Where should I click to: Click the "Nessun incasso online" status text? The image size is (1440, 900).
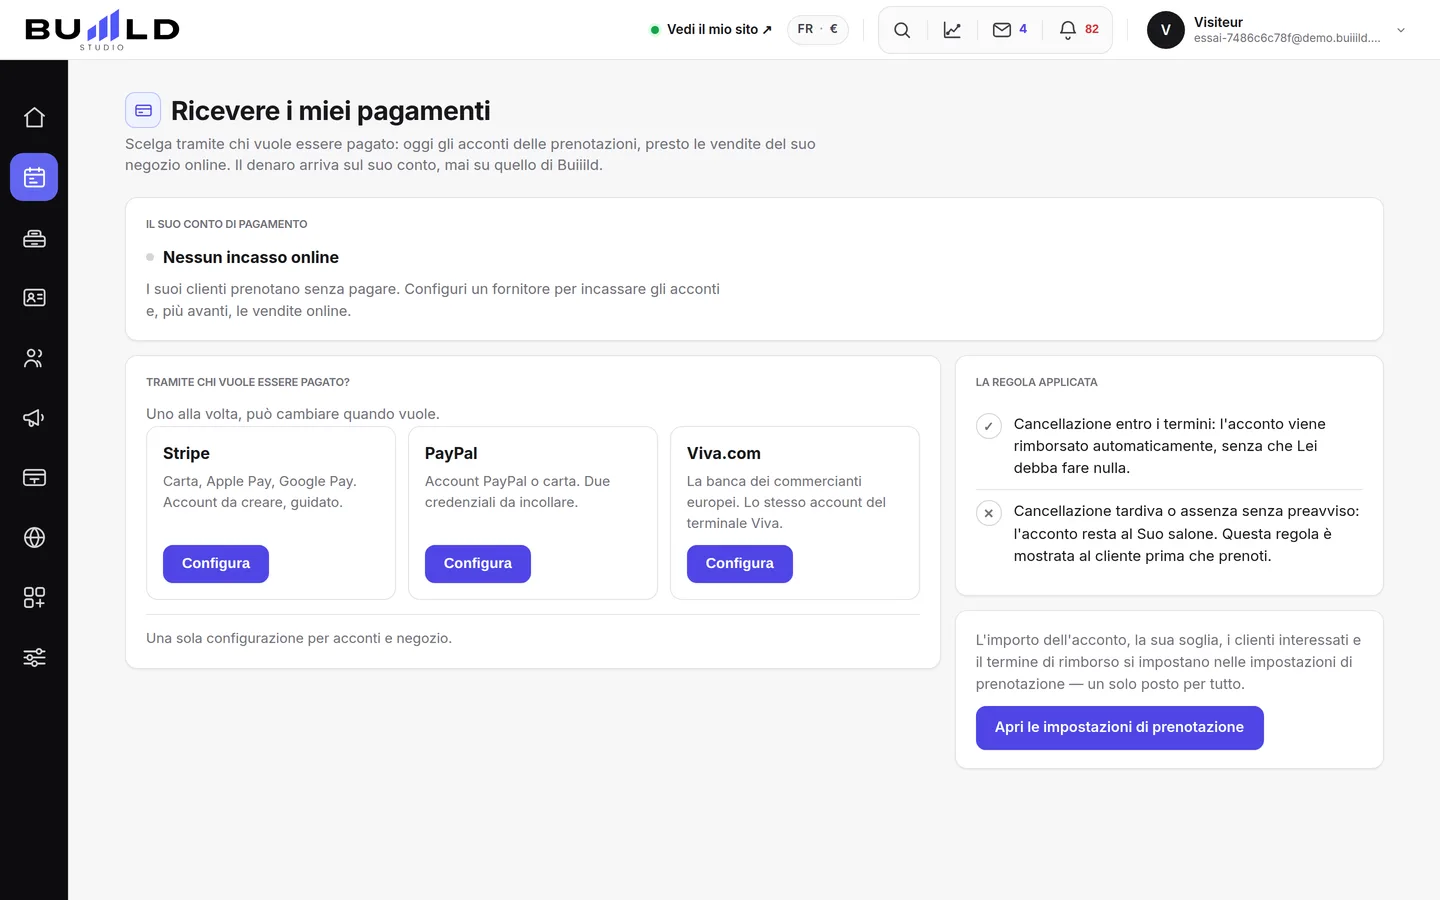(251, 257)
